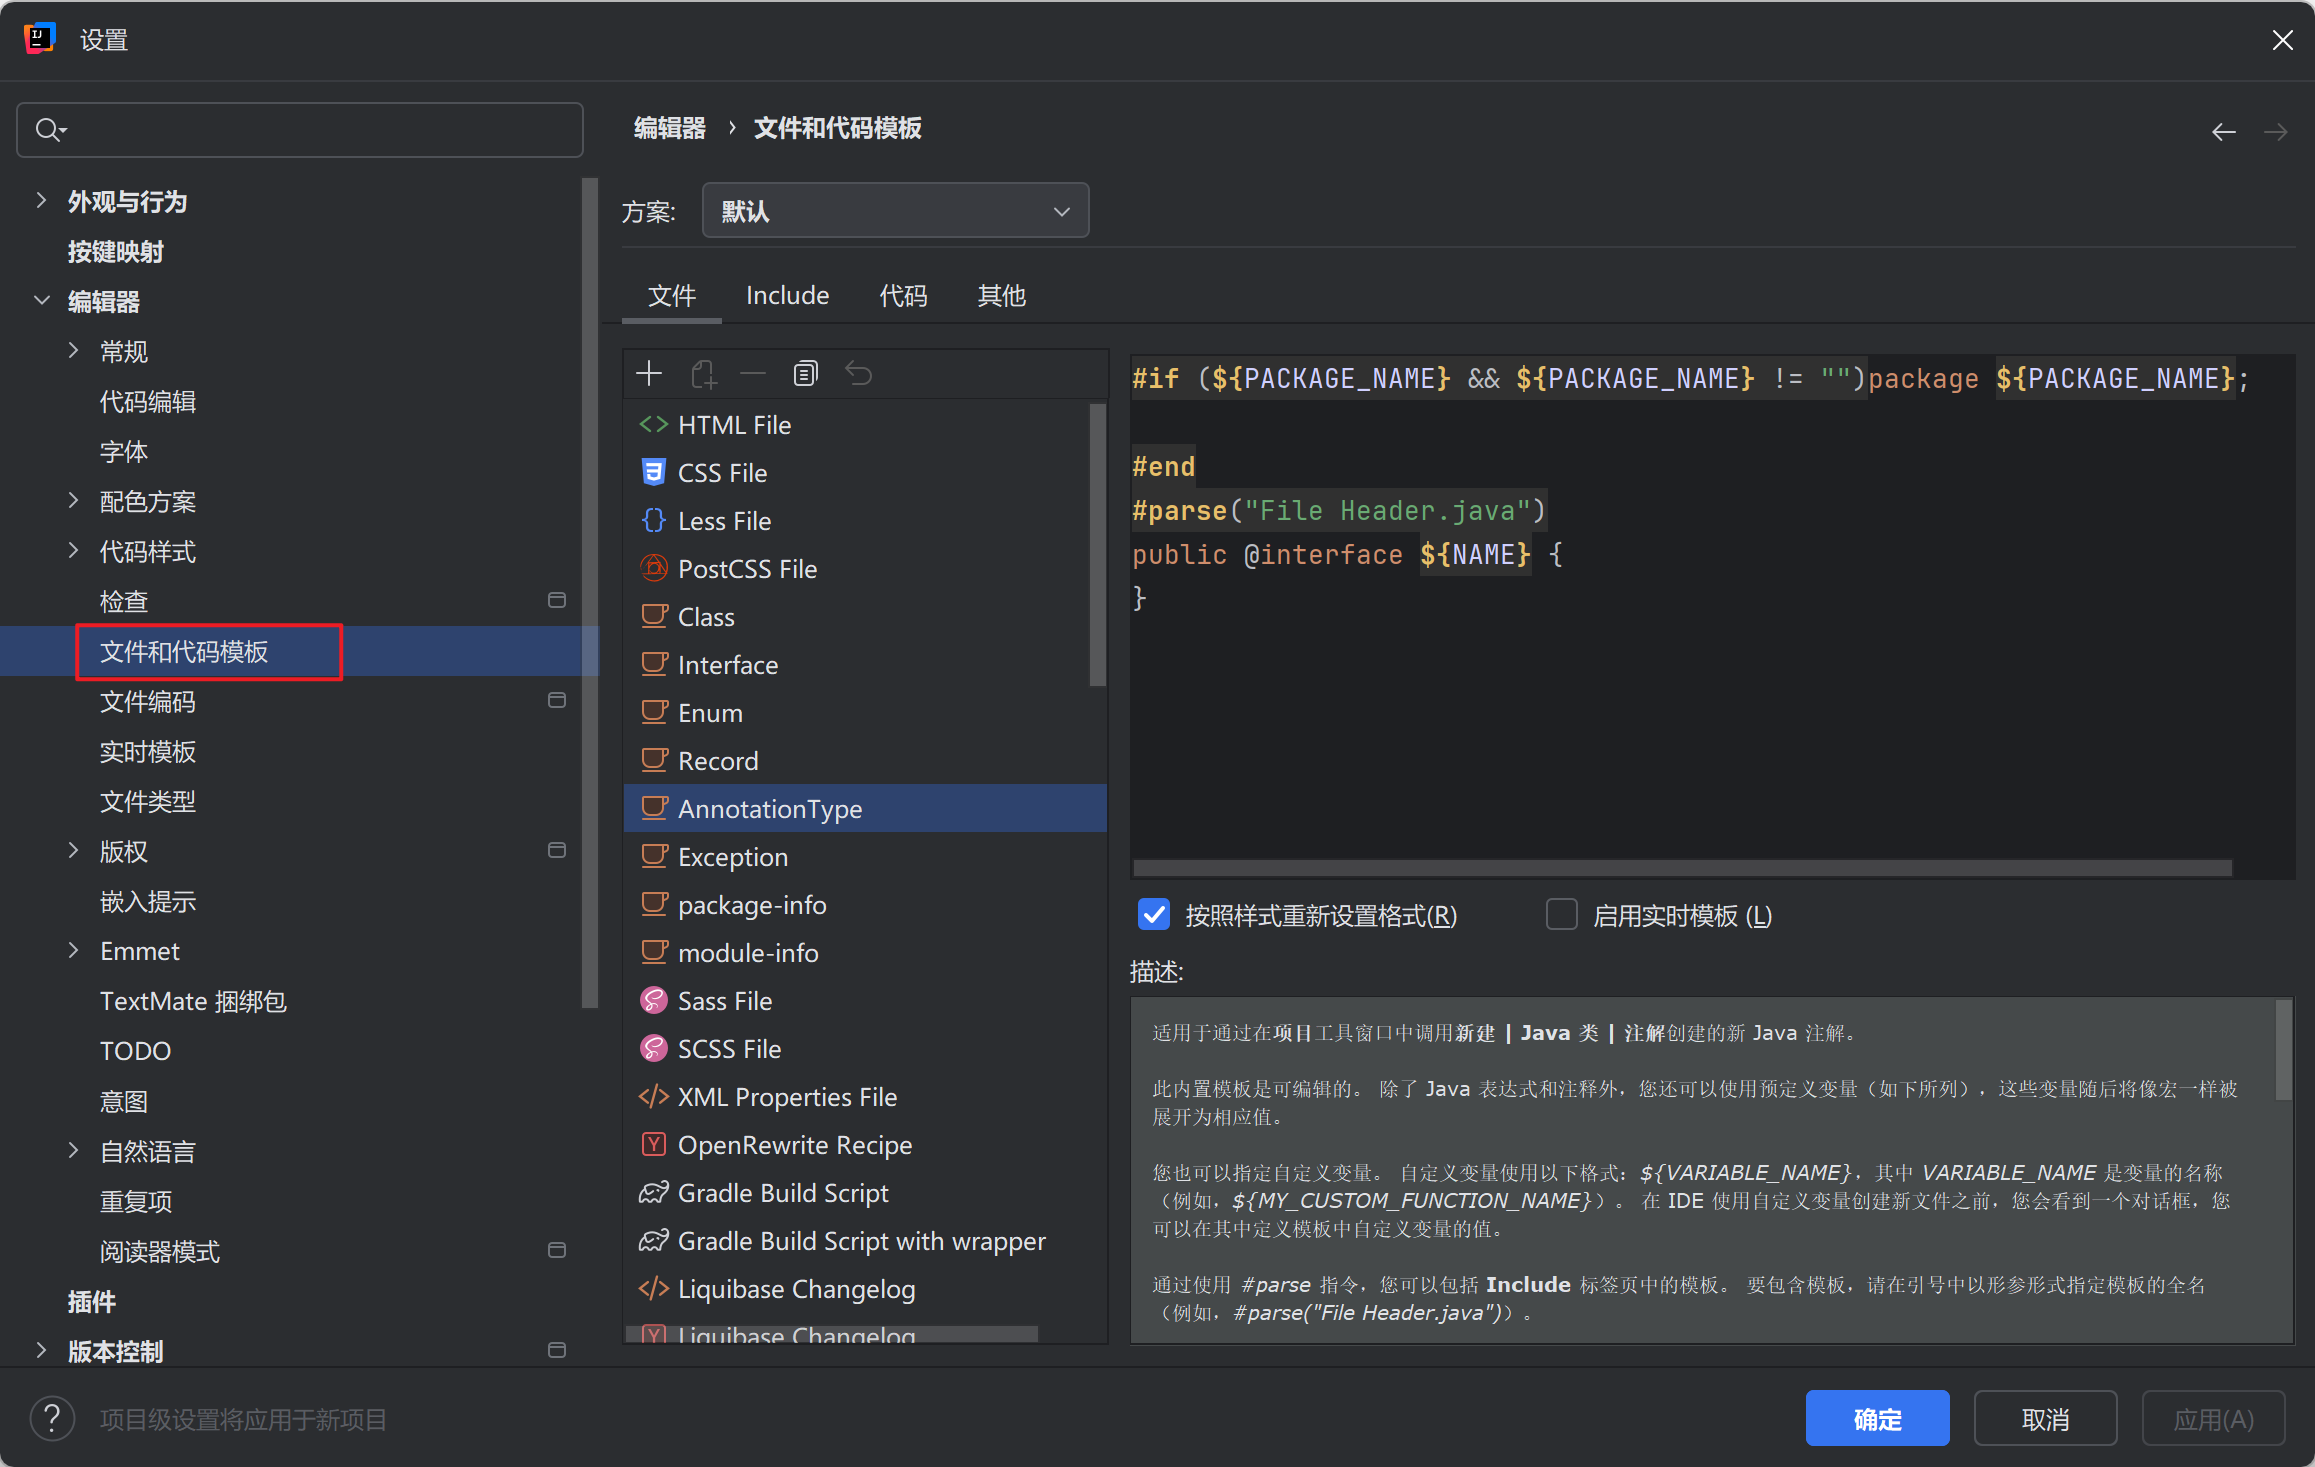Click the remove template minus icon

point(753,374)
